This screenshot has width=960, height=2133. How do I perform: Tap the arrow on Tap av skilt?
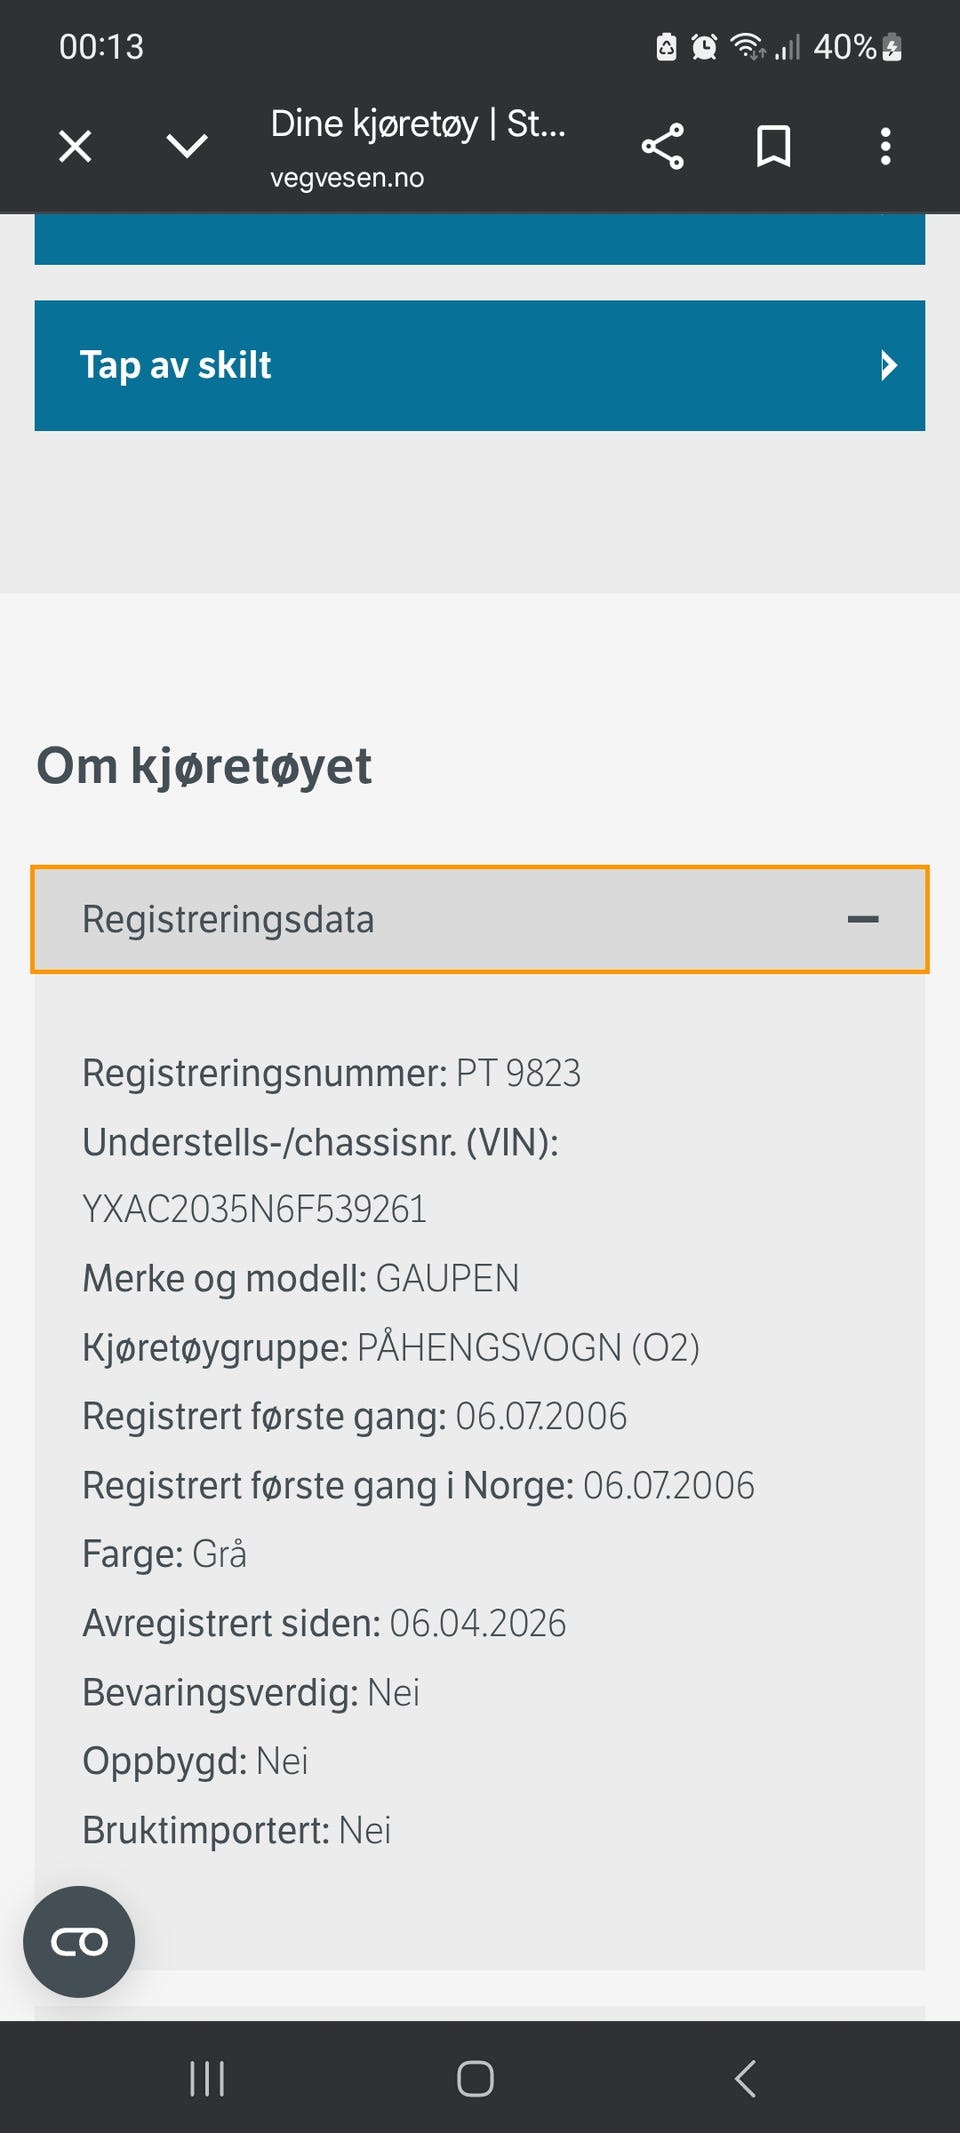click(x=888, y=366)
